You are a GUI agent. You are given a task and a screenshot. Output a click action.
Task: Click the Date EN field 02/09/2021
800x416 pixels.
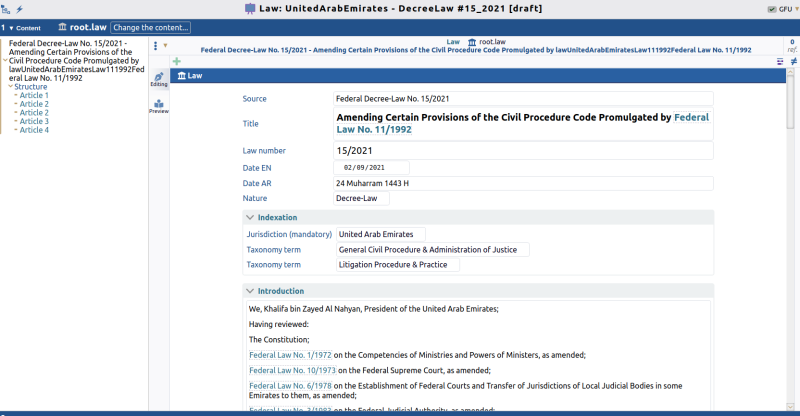click(x=371, y=167)
